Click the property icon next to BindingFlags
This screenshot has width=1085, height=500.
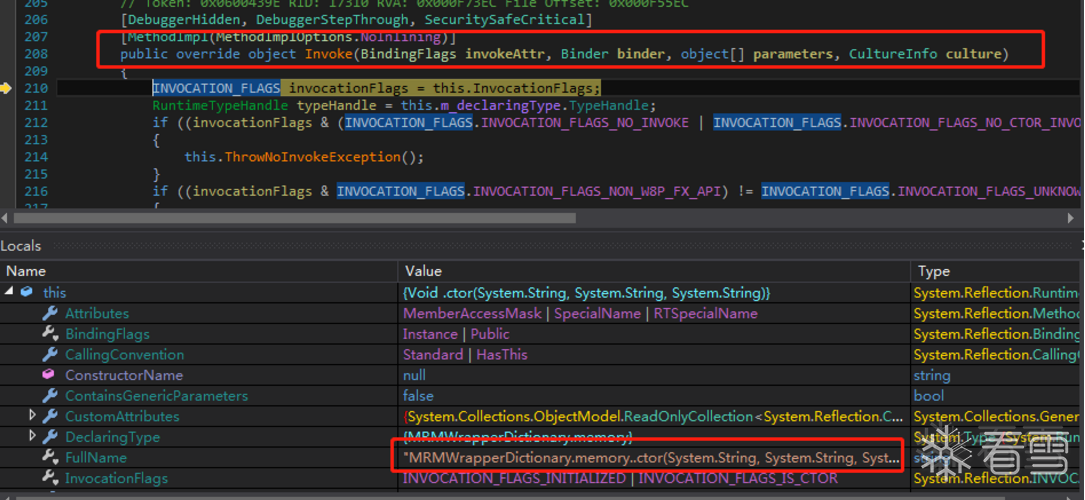coord(50,334)
